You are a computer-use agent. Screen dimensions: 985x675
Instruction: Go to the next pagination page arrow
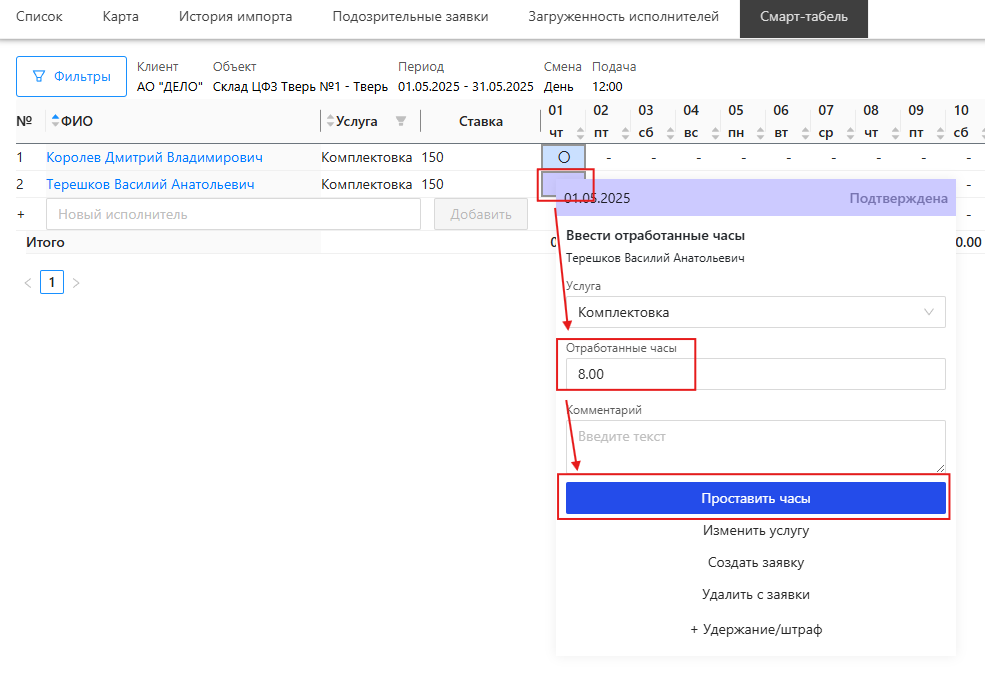tap(76, 283)
